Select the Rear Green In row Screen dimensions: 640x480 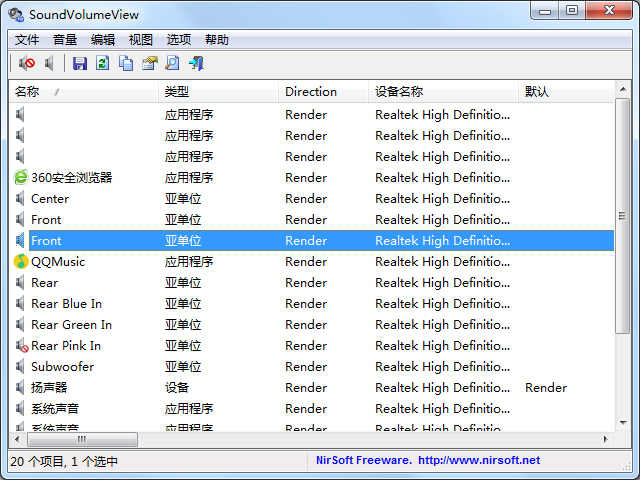312,324
